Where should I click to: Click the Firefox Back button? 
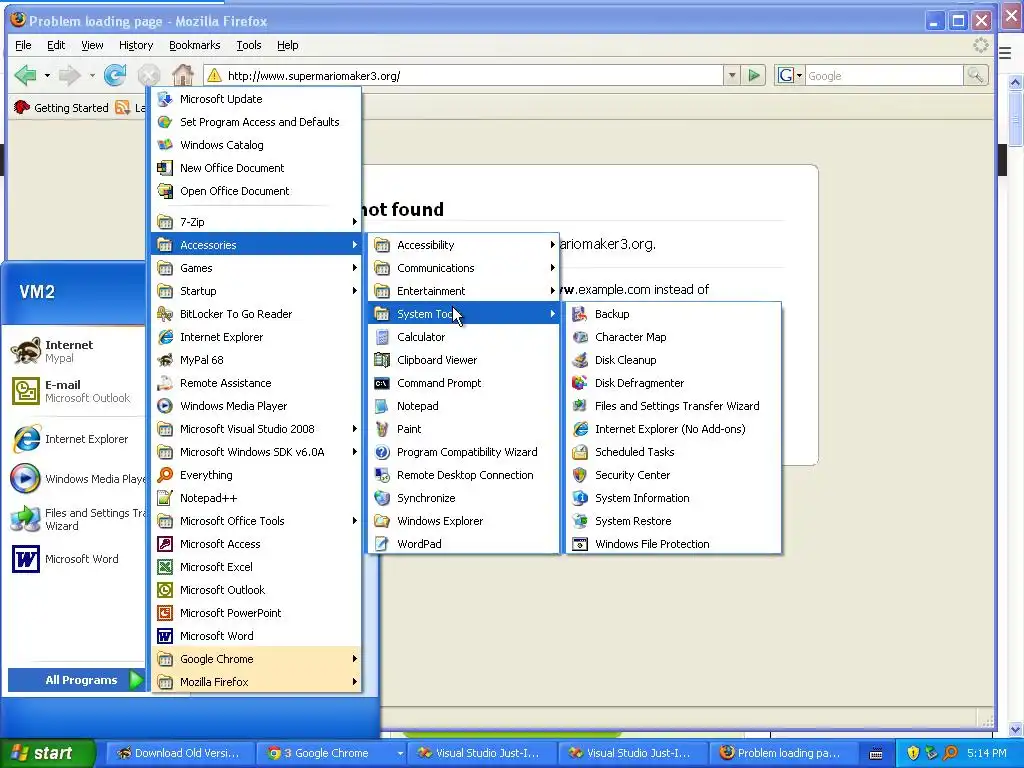pos(25,76)
